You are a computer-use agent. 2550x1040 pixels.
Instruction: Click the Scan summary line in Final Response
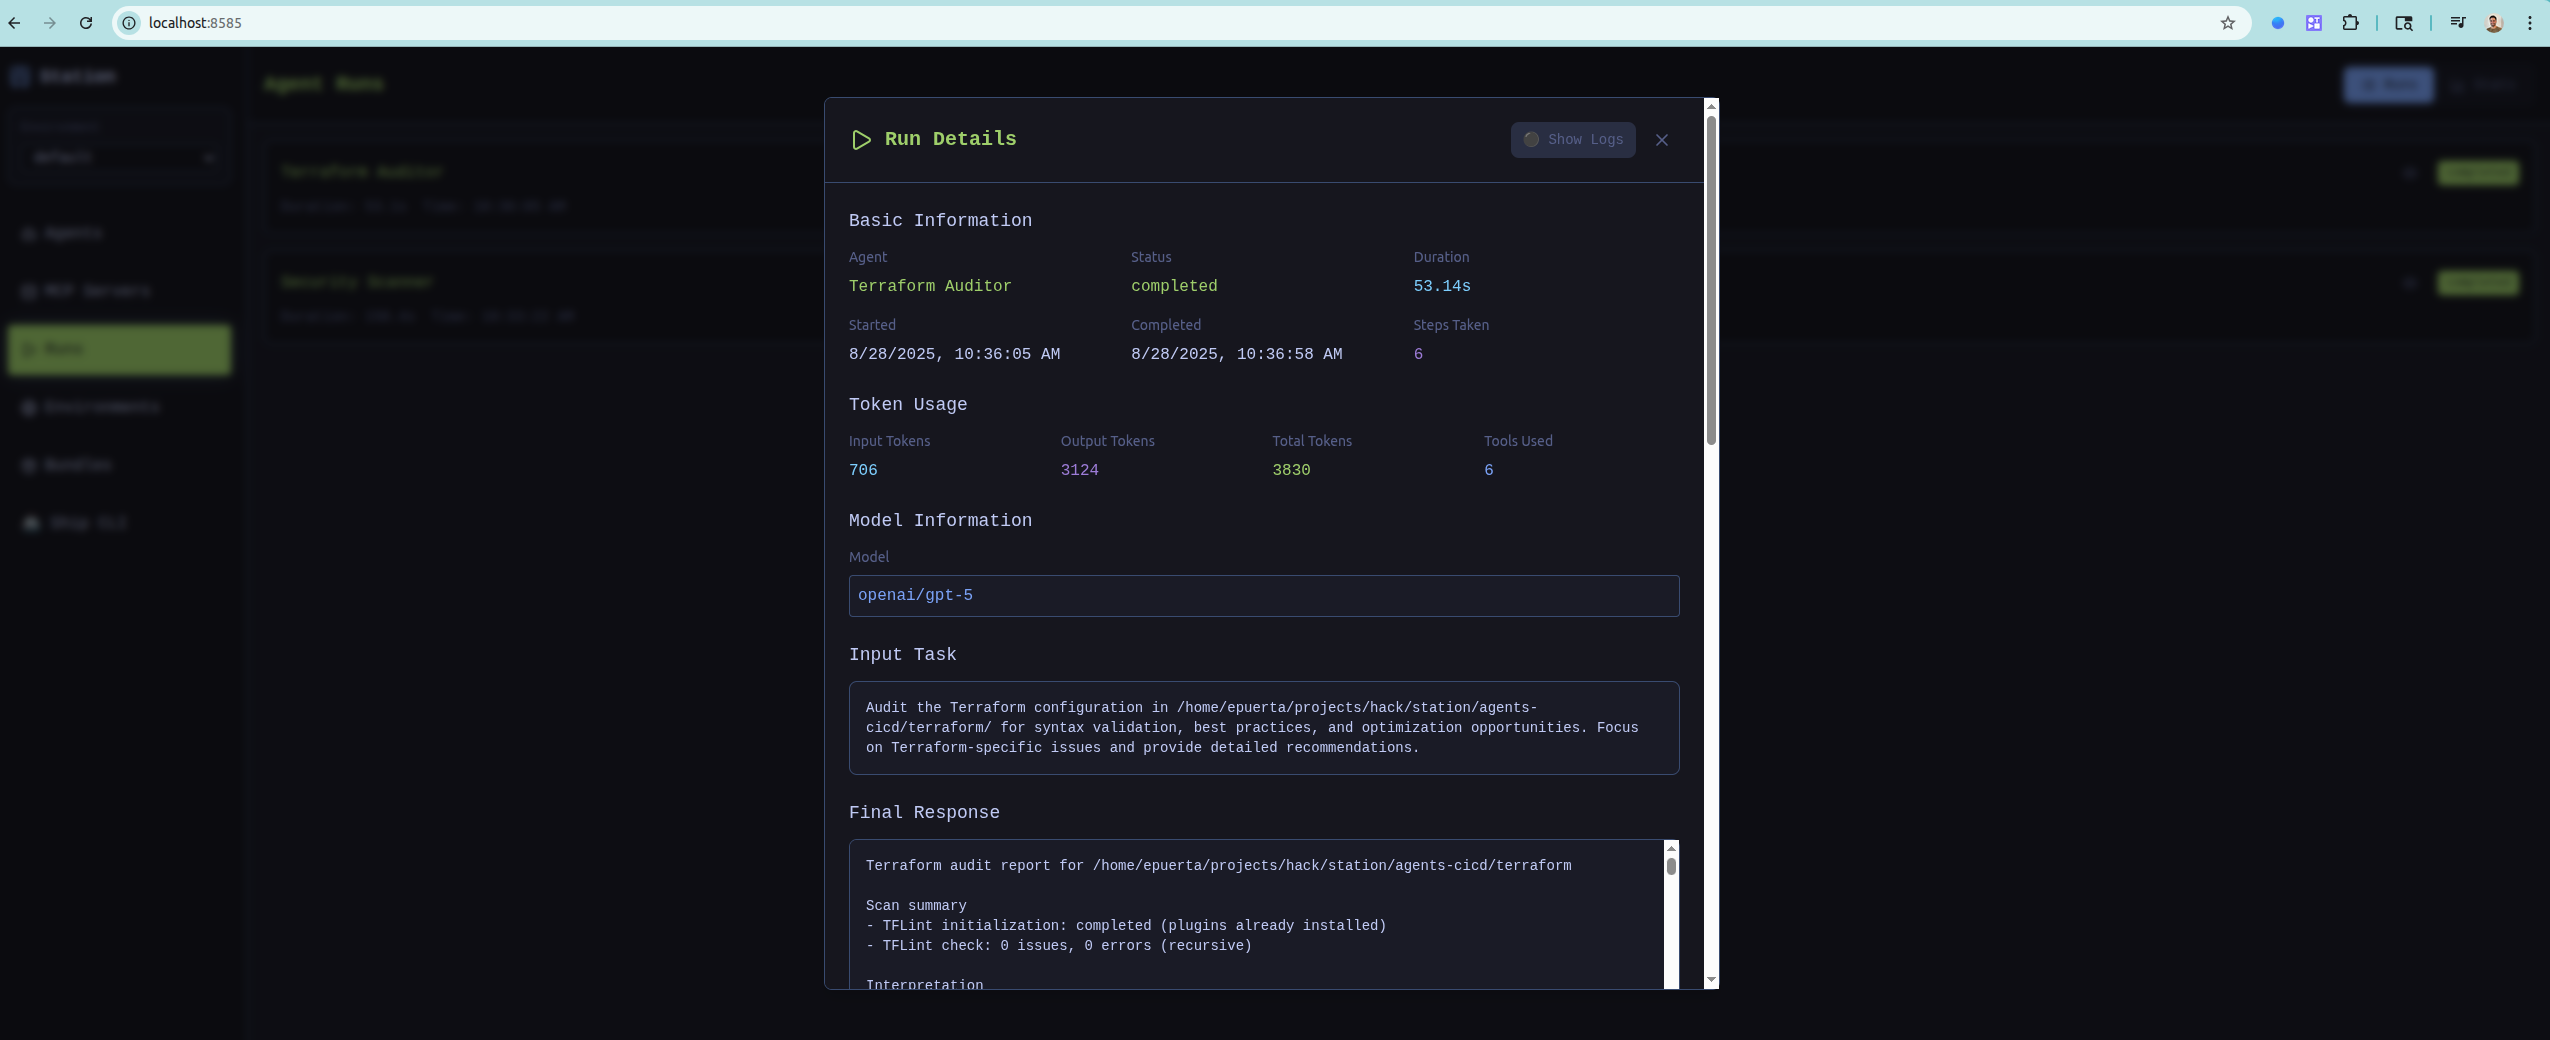pyautogui.click(x=916, y=906)
